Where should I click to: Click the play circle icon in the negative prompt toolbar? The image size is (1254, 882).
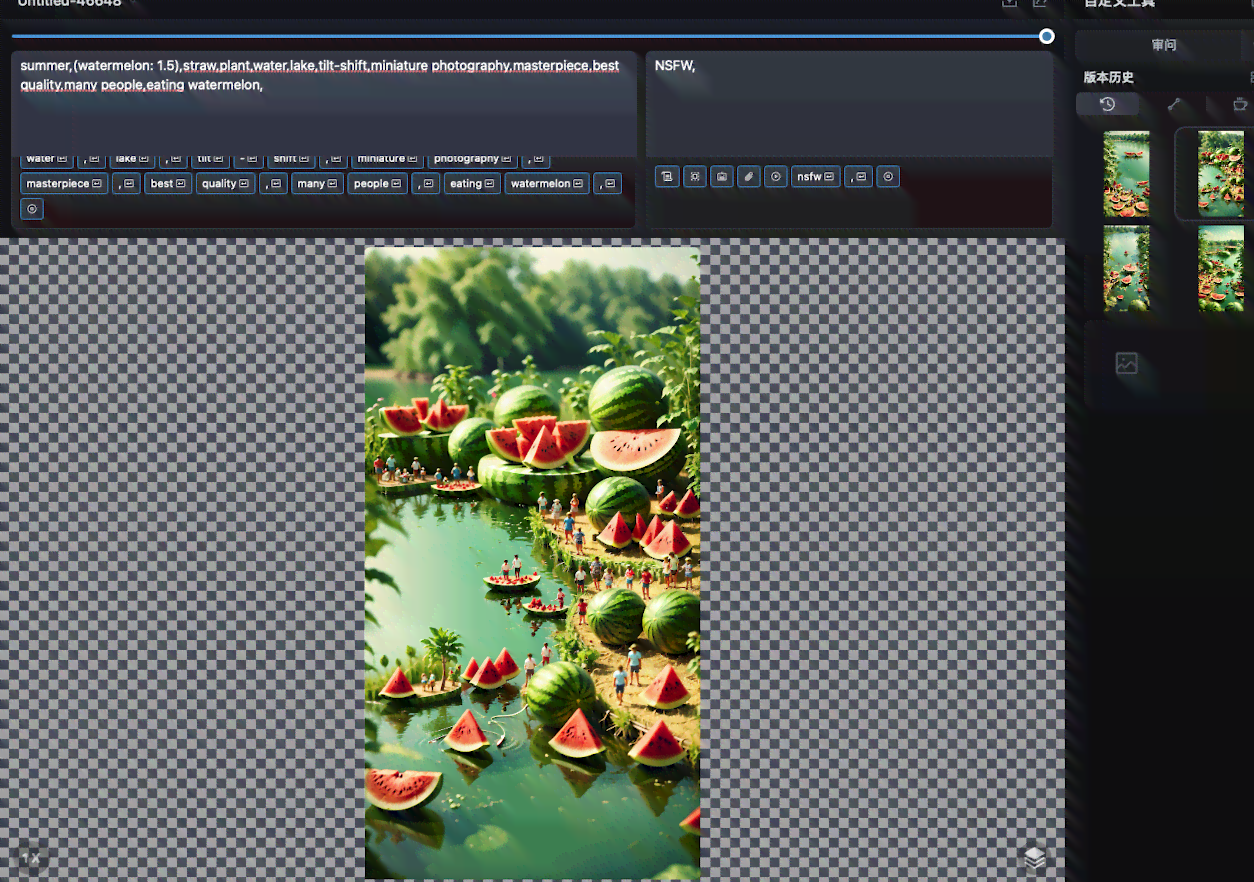pyautogui.click(x=776, y=177)
